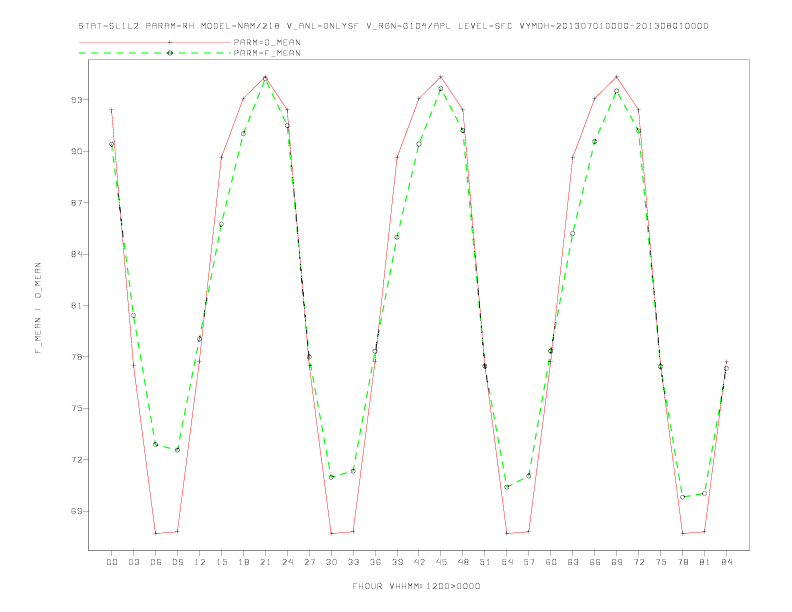Click the y-axis tick label 87
Image resolution: width=792 pixels, height=612 pixels.
point(76,202)
